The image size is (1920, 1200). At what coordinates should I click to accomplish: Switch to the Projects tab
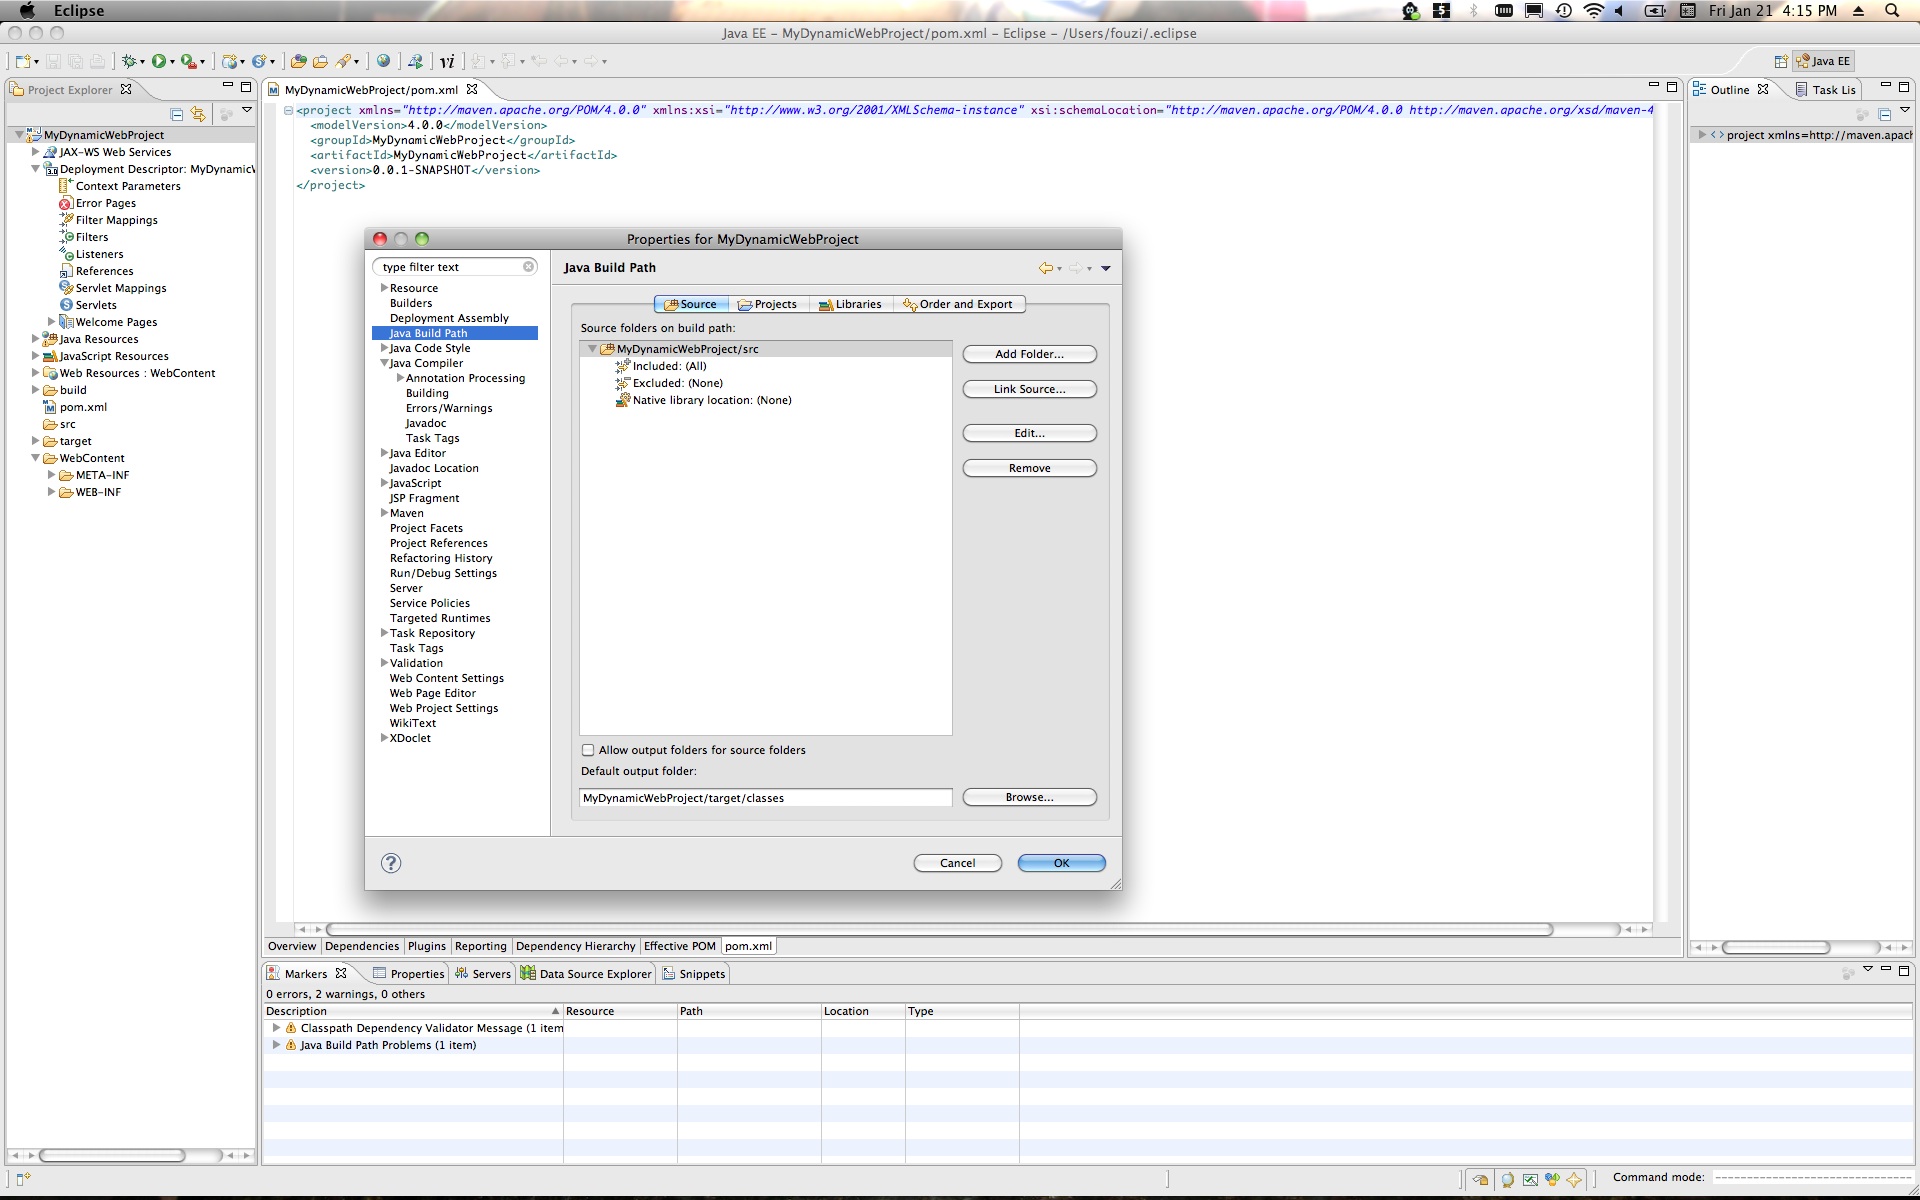767,304
